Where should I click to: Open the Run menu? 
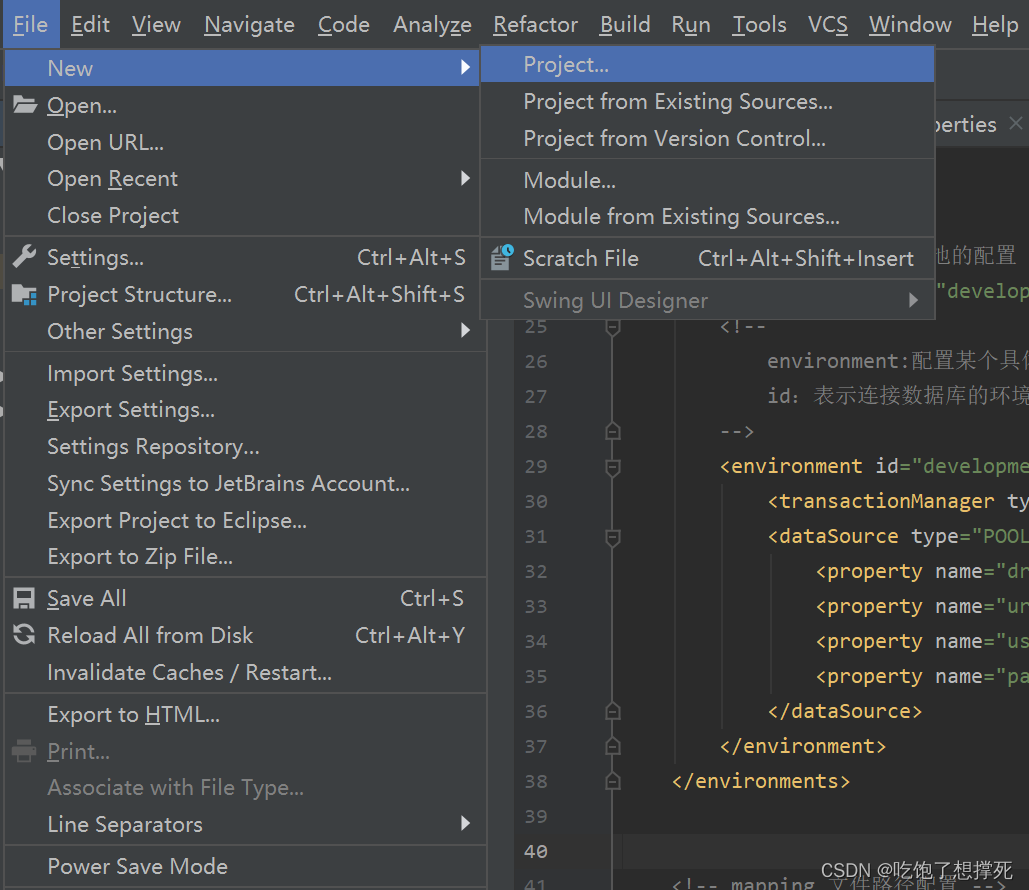click(691, 24)
